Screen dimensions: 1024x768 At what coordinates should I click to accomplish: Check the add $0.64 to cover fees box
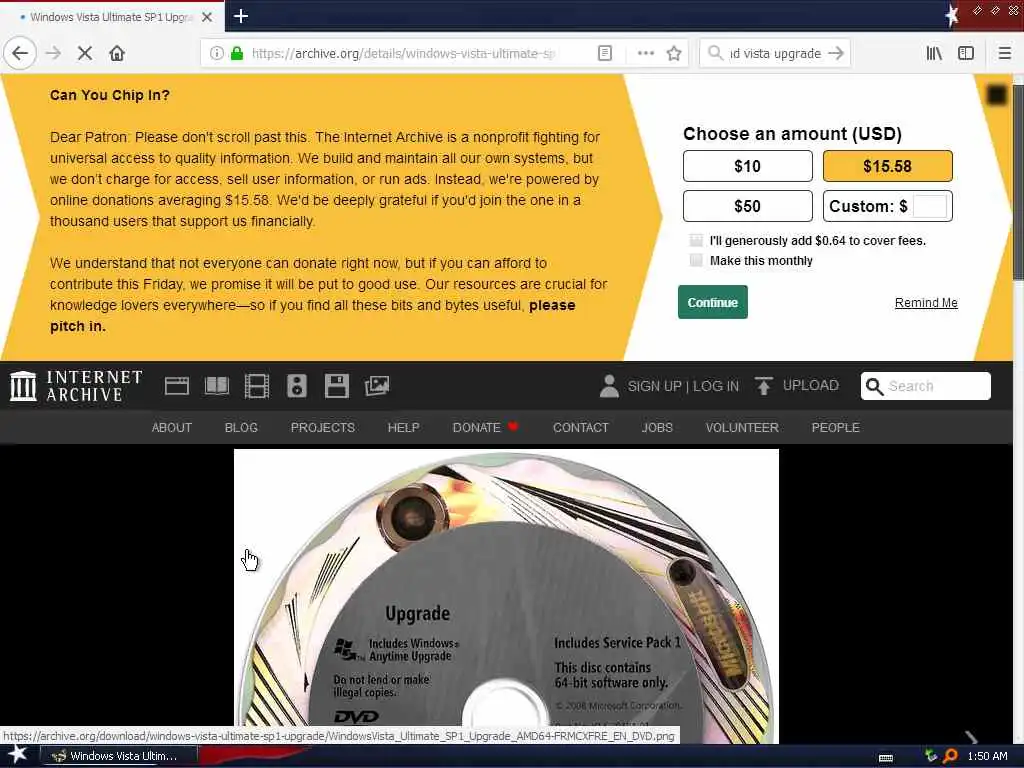696,240
